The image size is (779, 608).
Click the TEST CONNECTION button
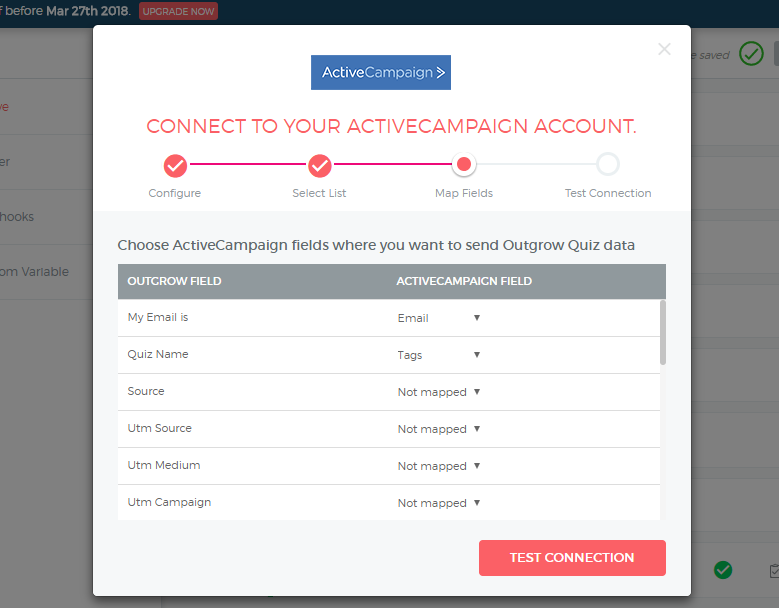point(572,558)
